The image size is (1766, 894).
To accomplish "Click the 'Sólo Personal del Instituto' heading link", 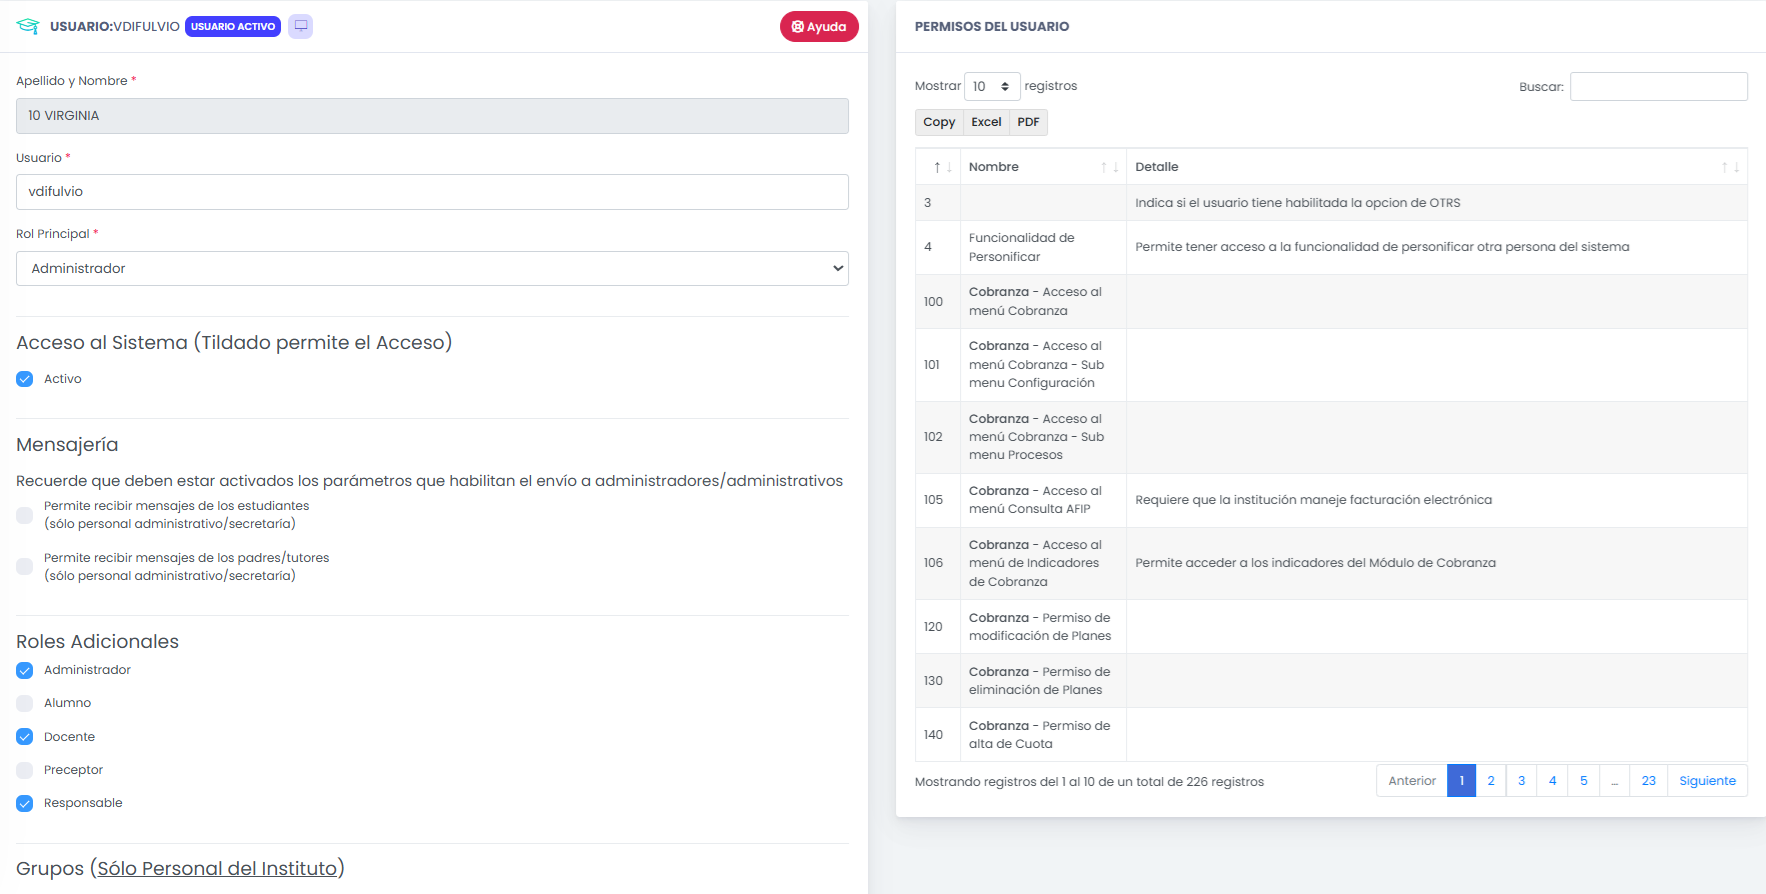I will [217, 868].
